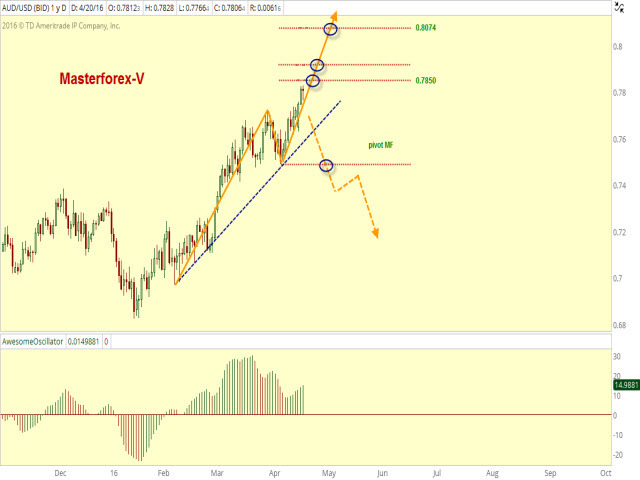Click the 0.8 price axis label
Screen dimensions: 640x480
pyautogui.click(x=618, y=47)
